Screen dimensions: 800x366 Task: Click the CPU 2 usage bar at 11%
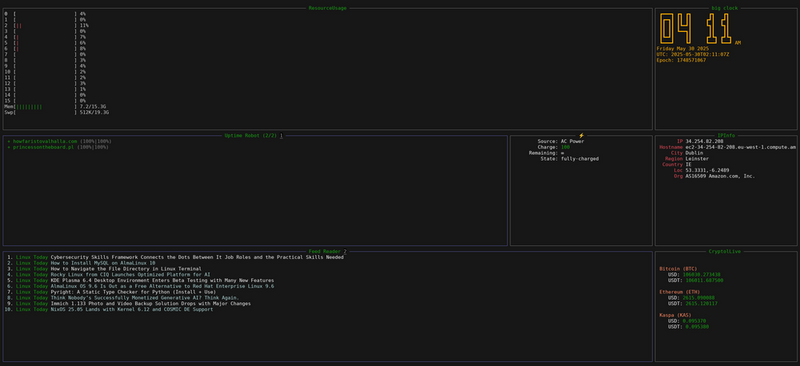point(45,26)
